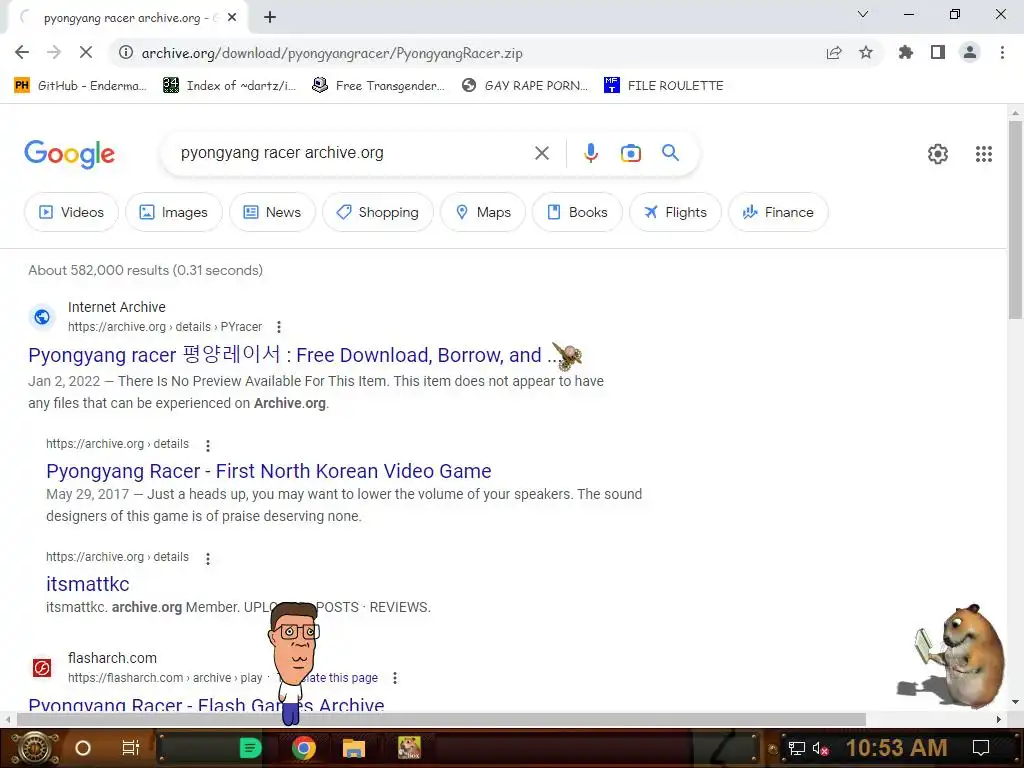The image size is (1024, 768).
Task: Open First North Korean Video Game result
Action: click(268, 471)
